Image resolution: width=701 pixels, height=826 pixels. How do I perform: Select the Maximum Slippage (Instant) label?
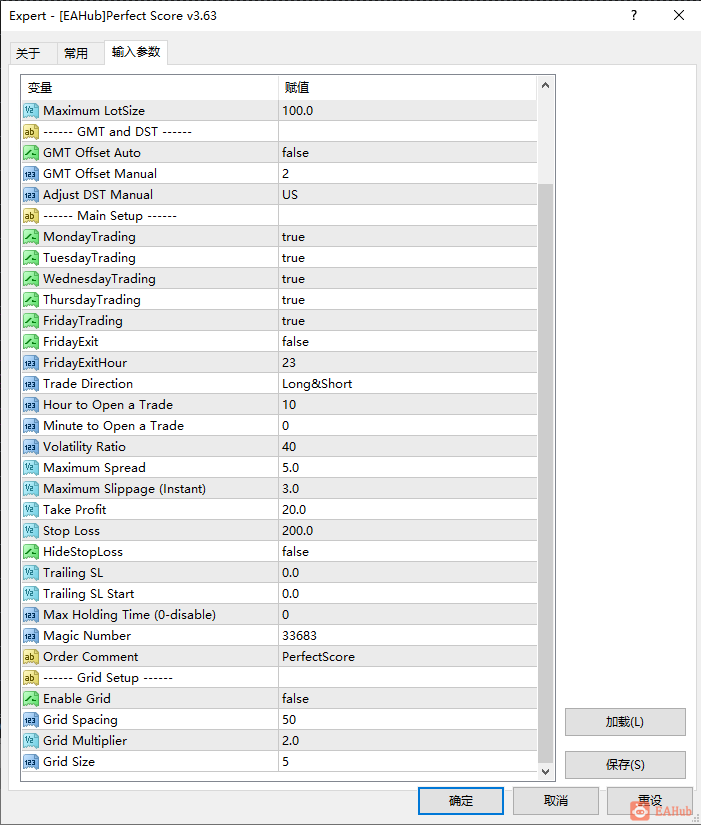tap(124, 489)
